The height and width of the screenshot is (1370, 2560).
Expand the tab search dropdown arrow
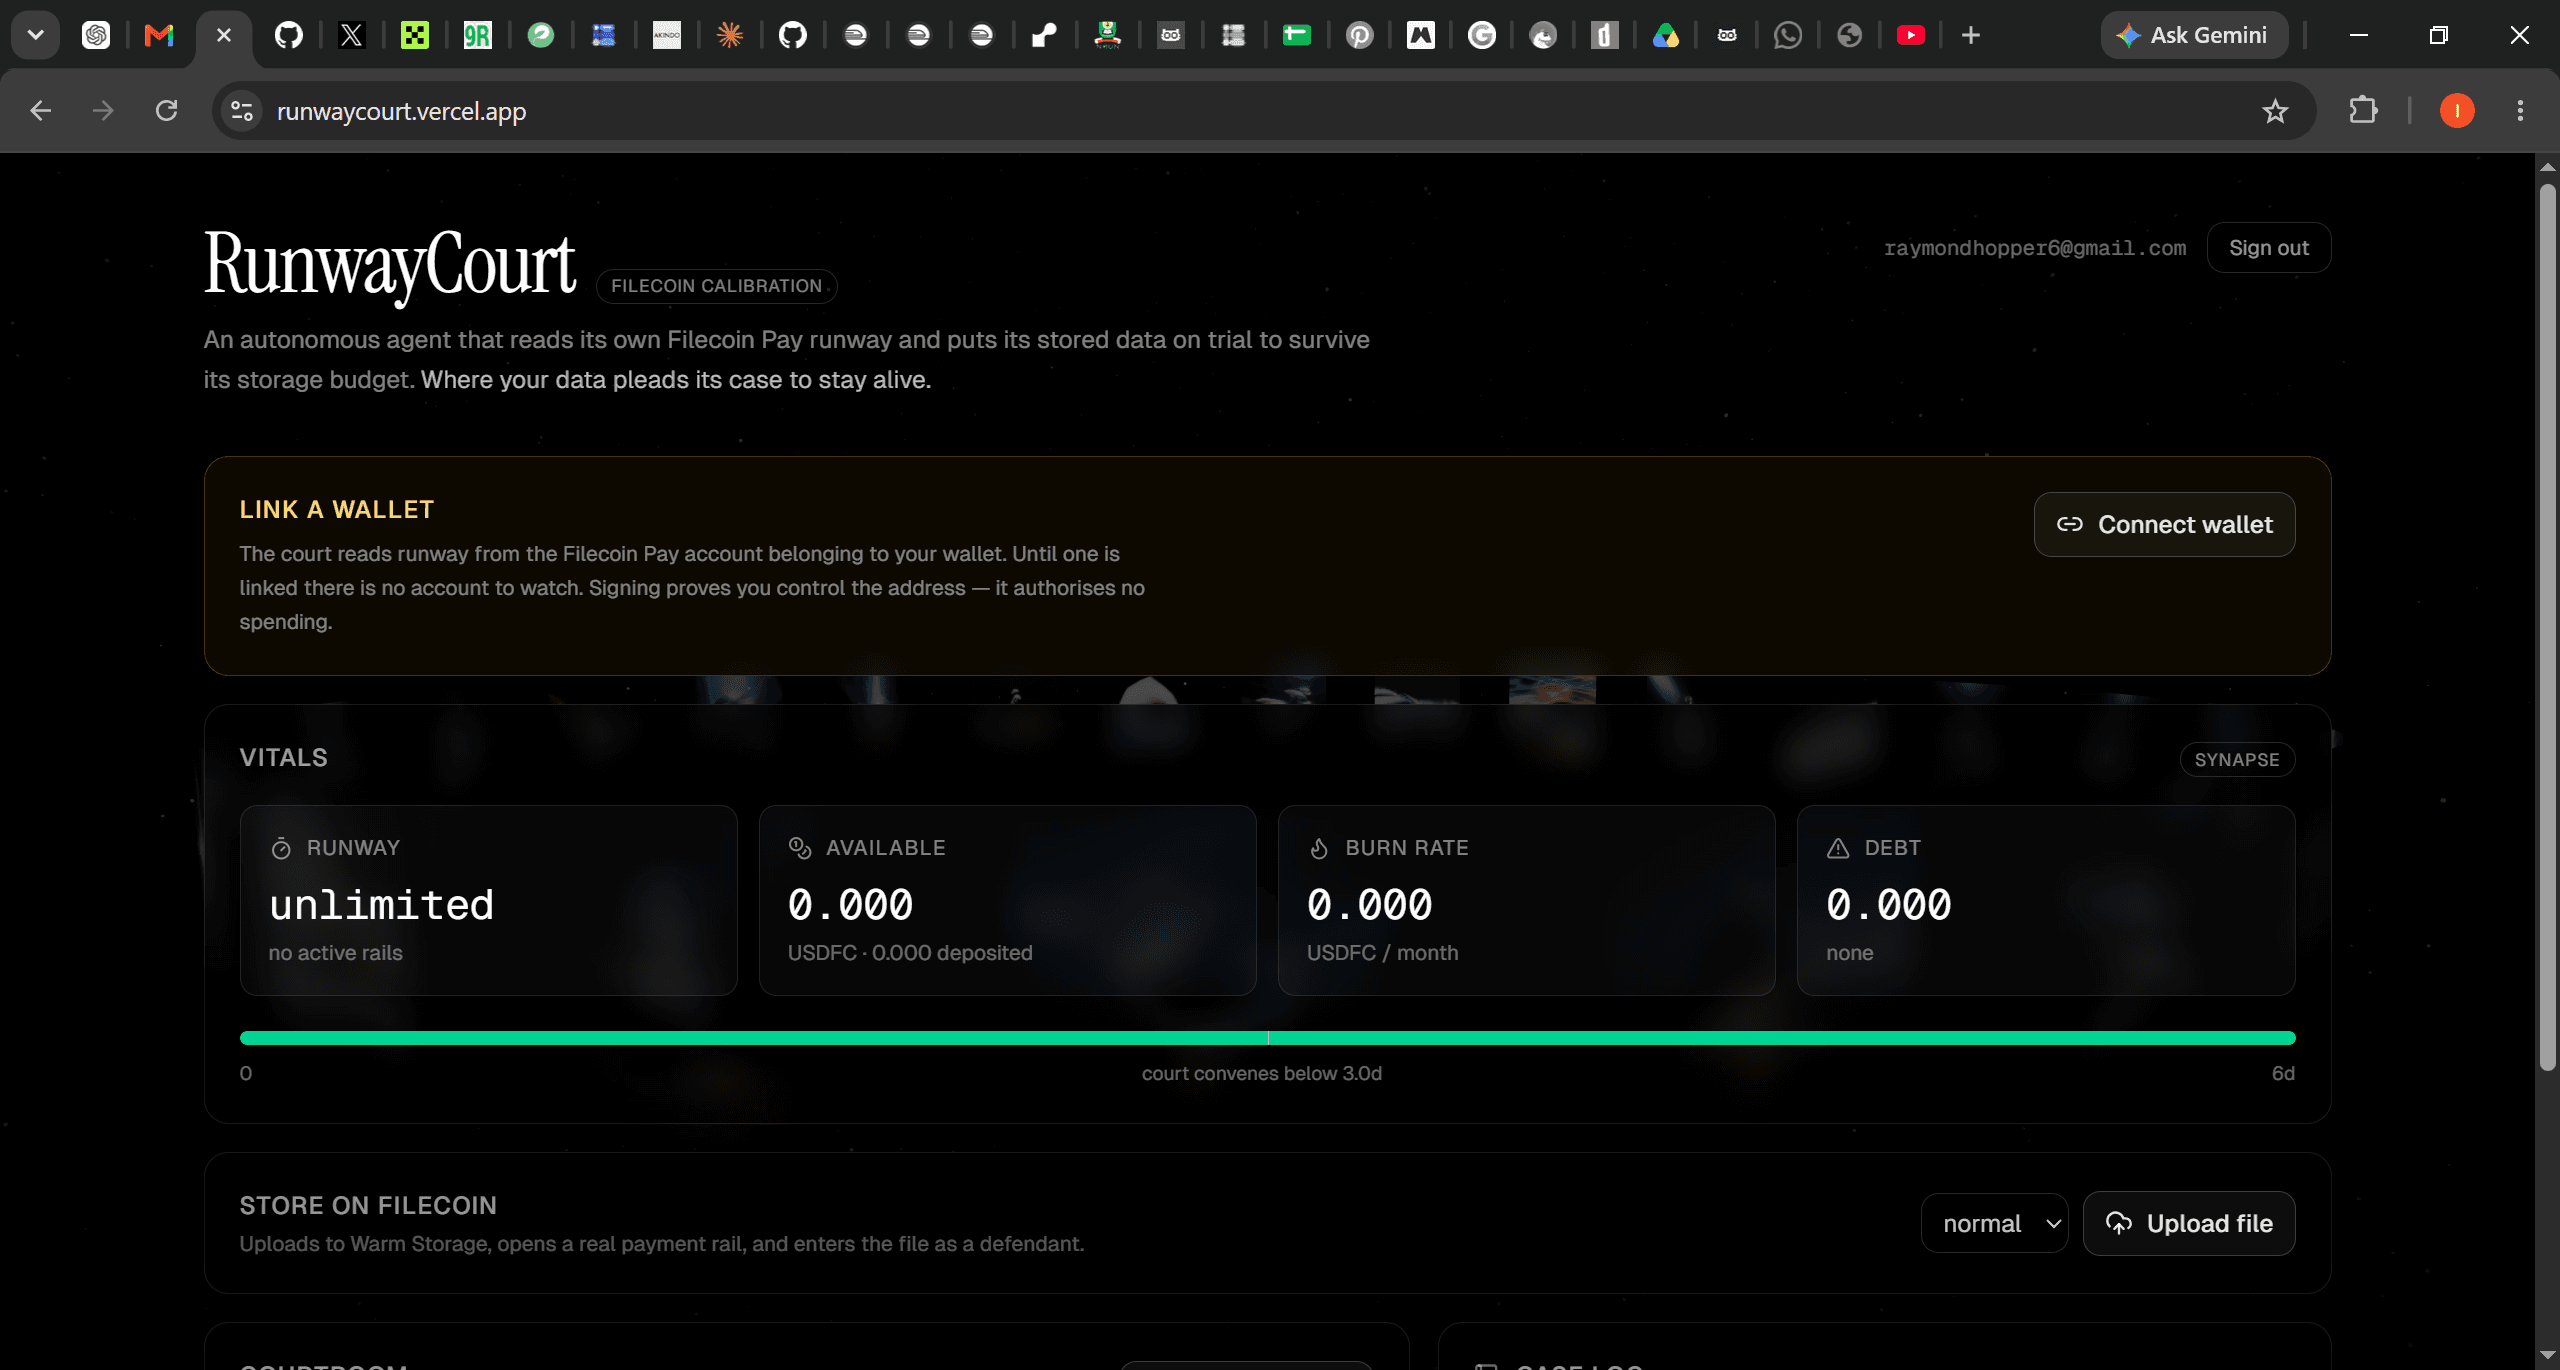point(36,36)
